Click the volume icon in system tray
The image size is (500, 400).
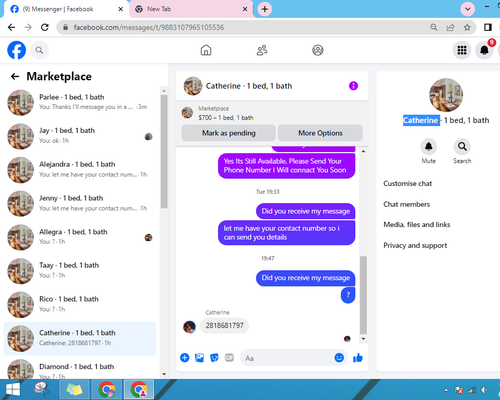[484, 390]
